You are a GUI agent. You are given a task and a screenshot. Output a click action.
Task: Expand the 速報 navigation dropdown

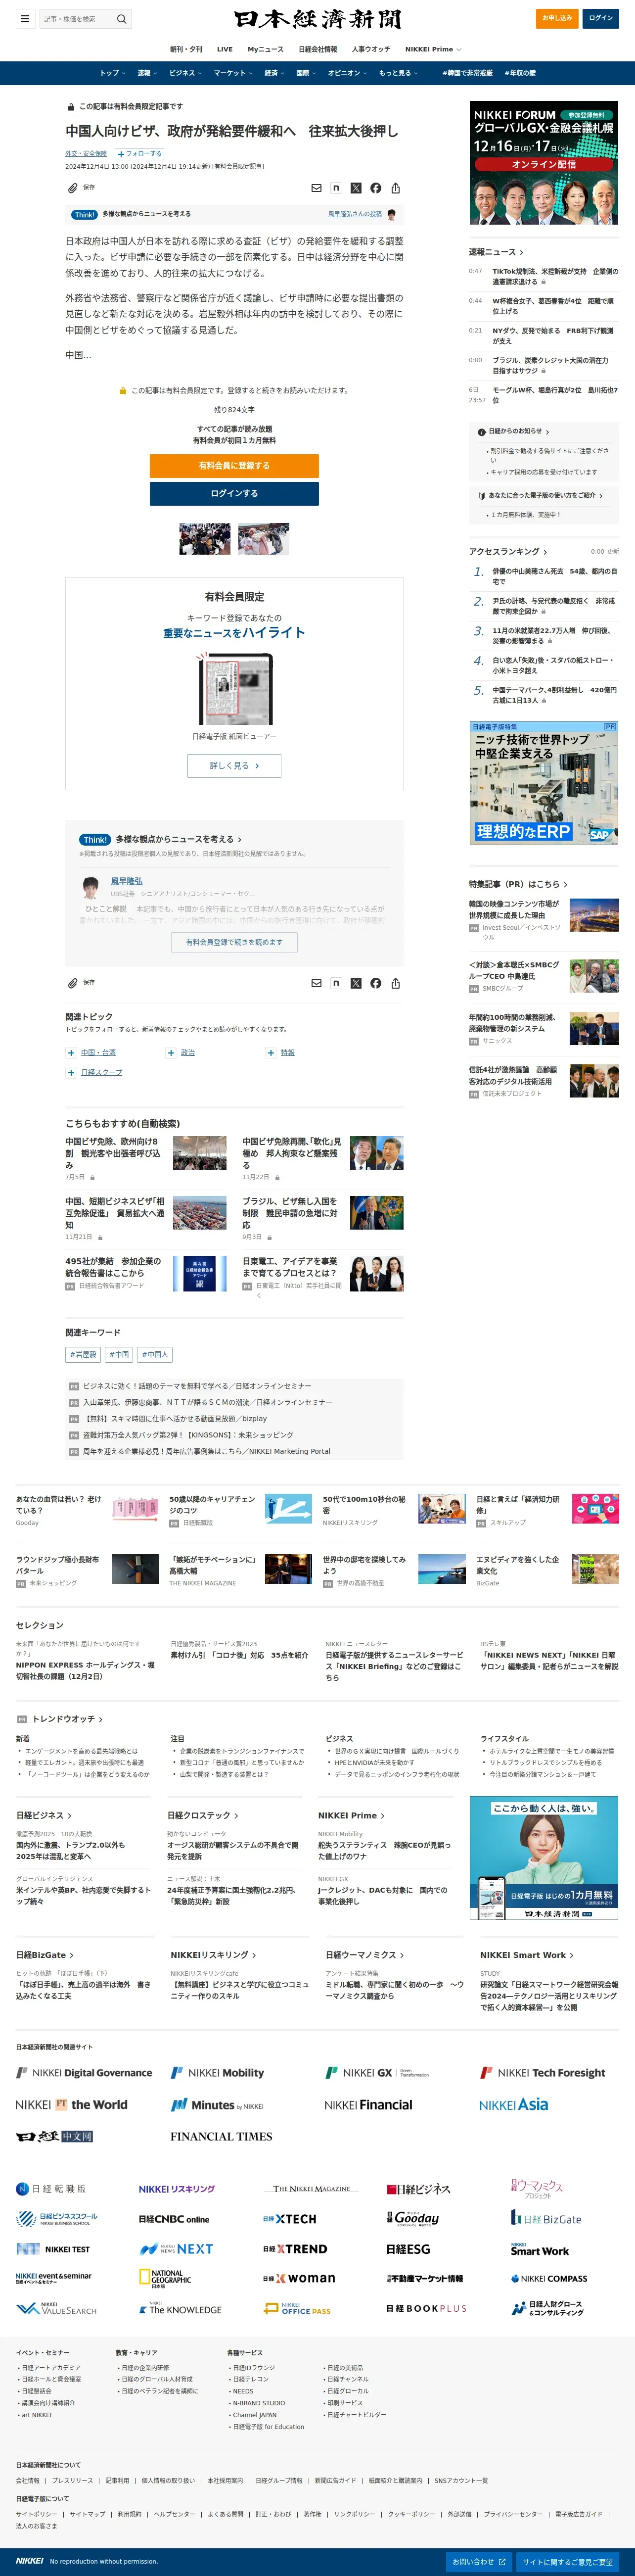(147, 73)
